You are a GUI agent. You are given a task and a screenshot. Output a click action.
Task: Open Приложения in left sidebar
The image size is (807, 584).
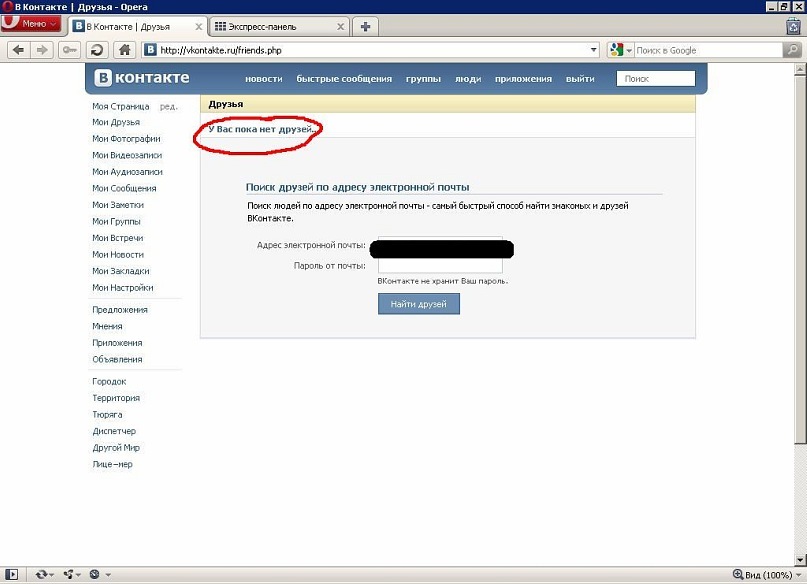coord(117,343)
